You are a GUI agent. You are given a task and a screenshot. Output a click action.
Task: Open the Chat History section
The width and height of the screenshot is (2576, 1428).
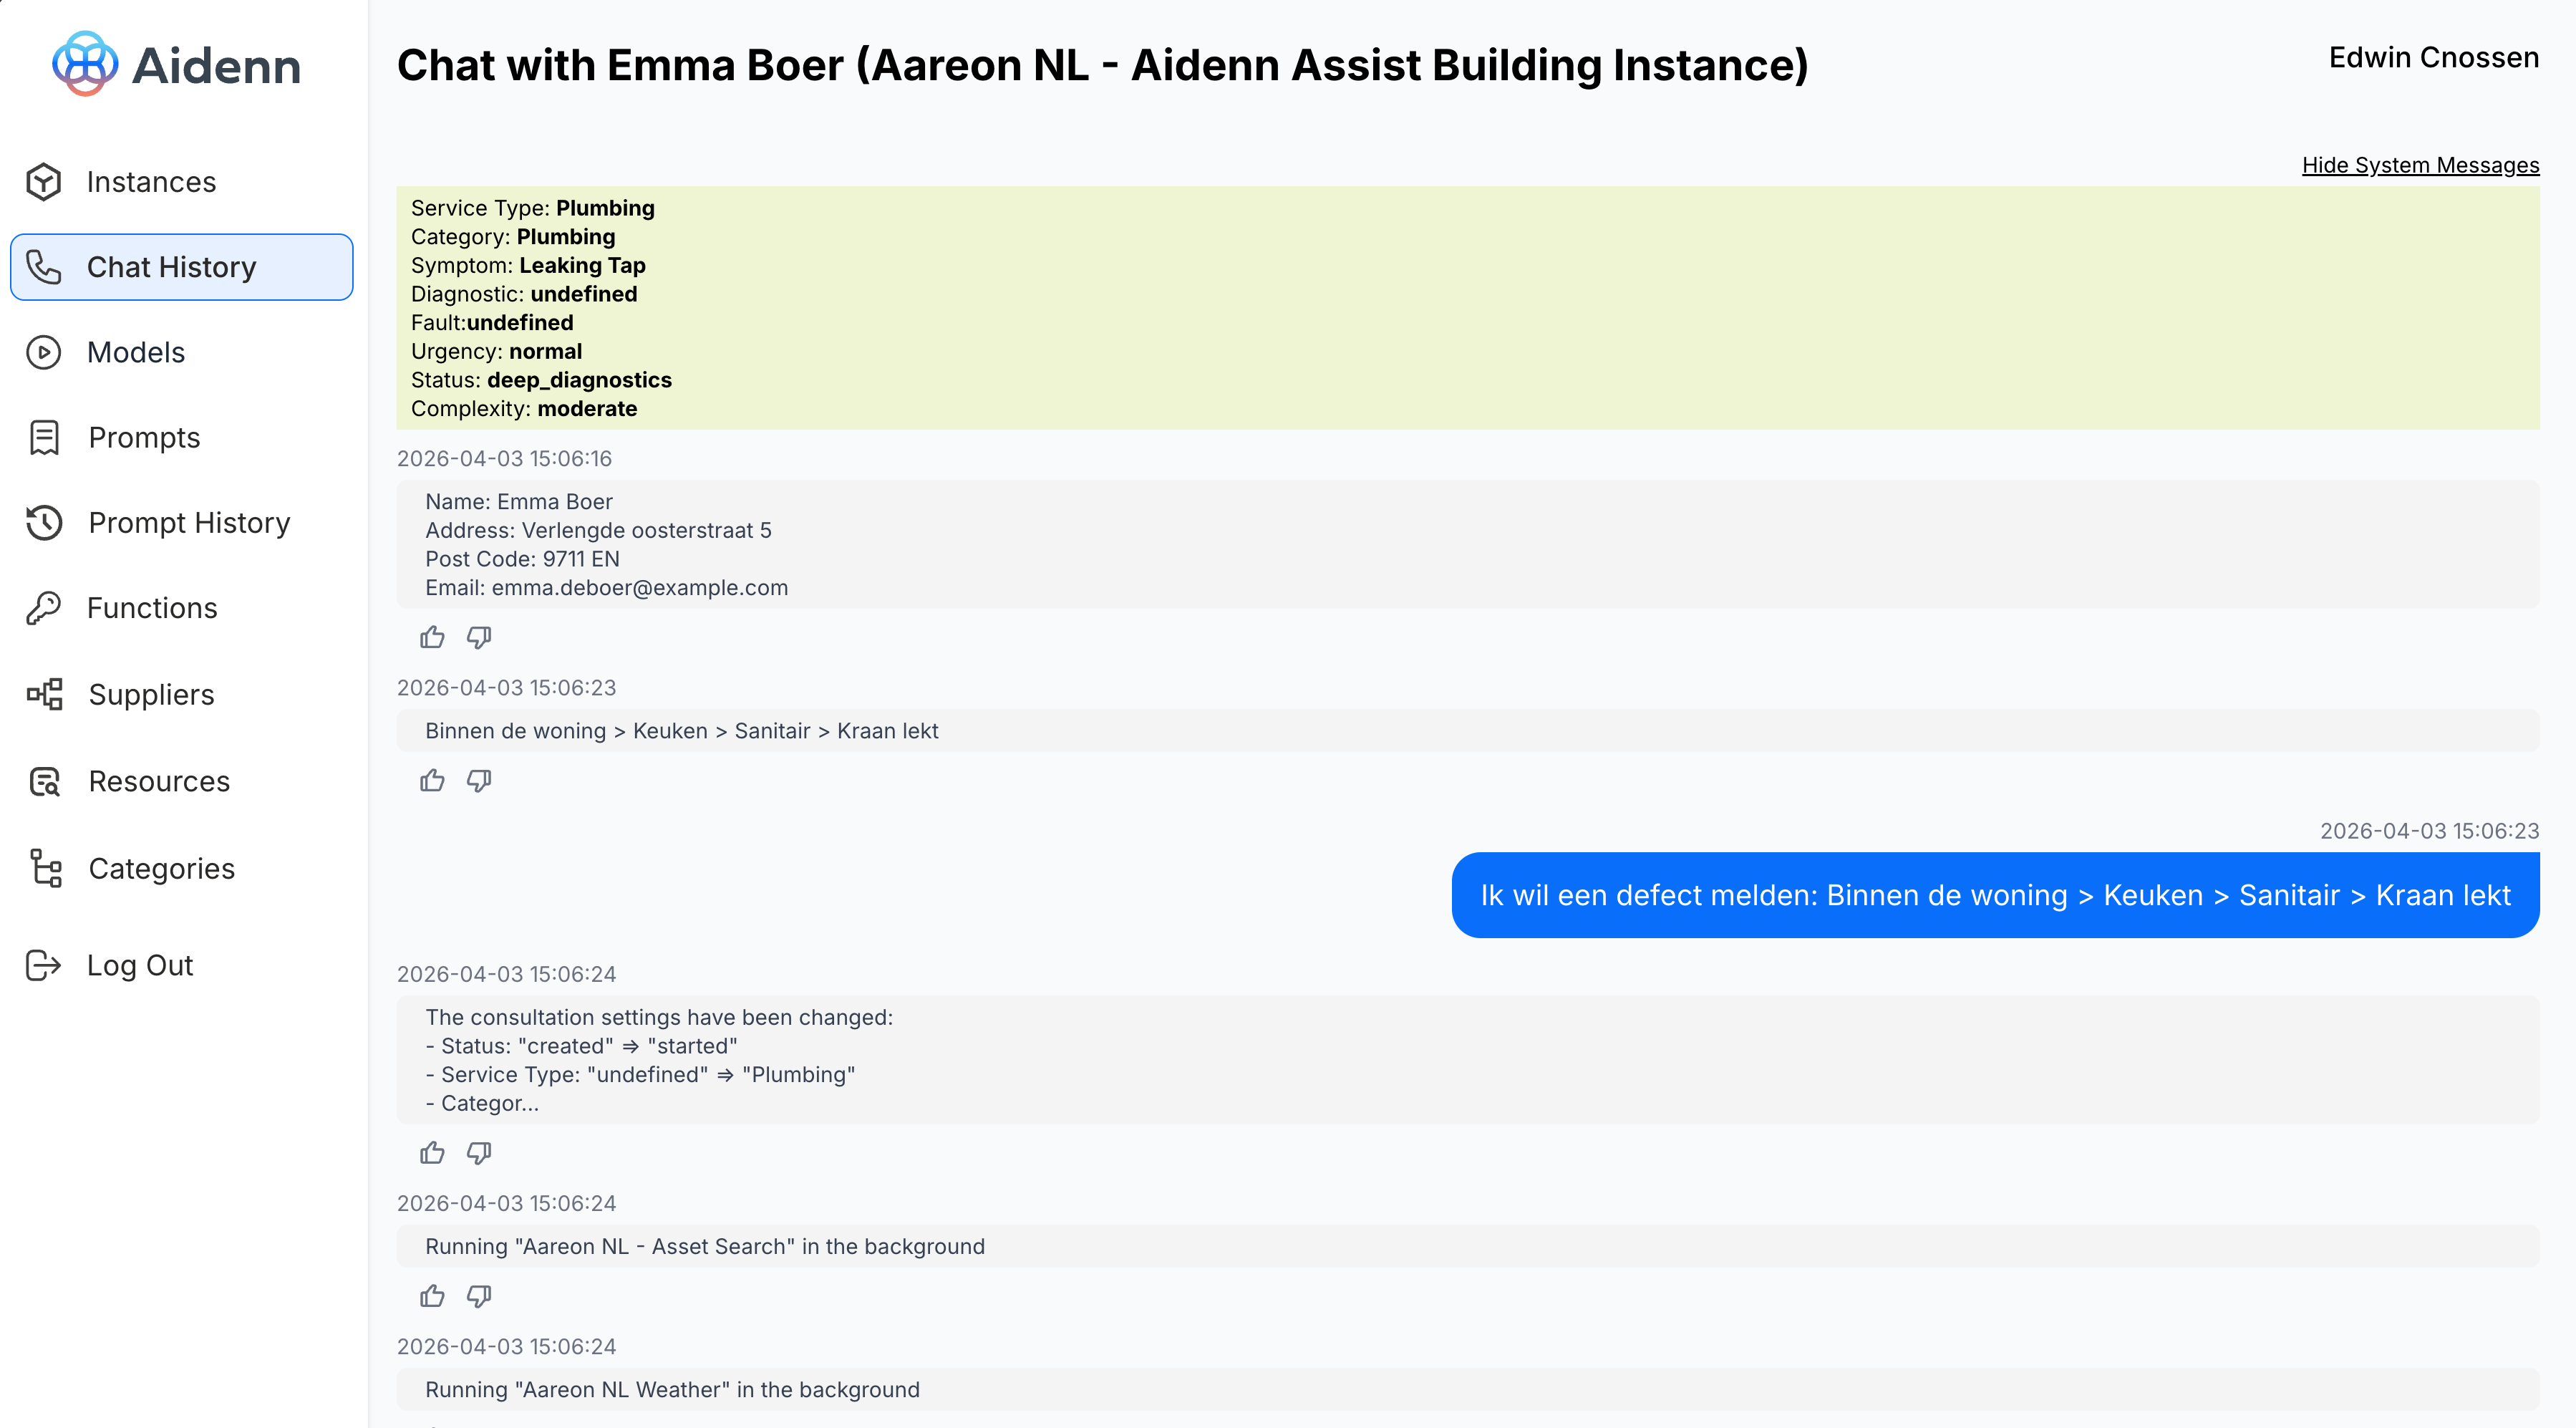click(181, 267)
